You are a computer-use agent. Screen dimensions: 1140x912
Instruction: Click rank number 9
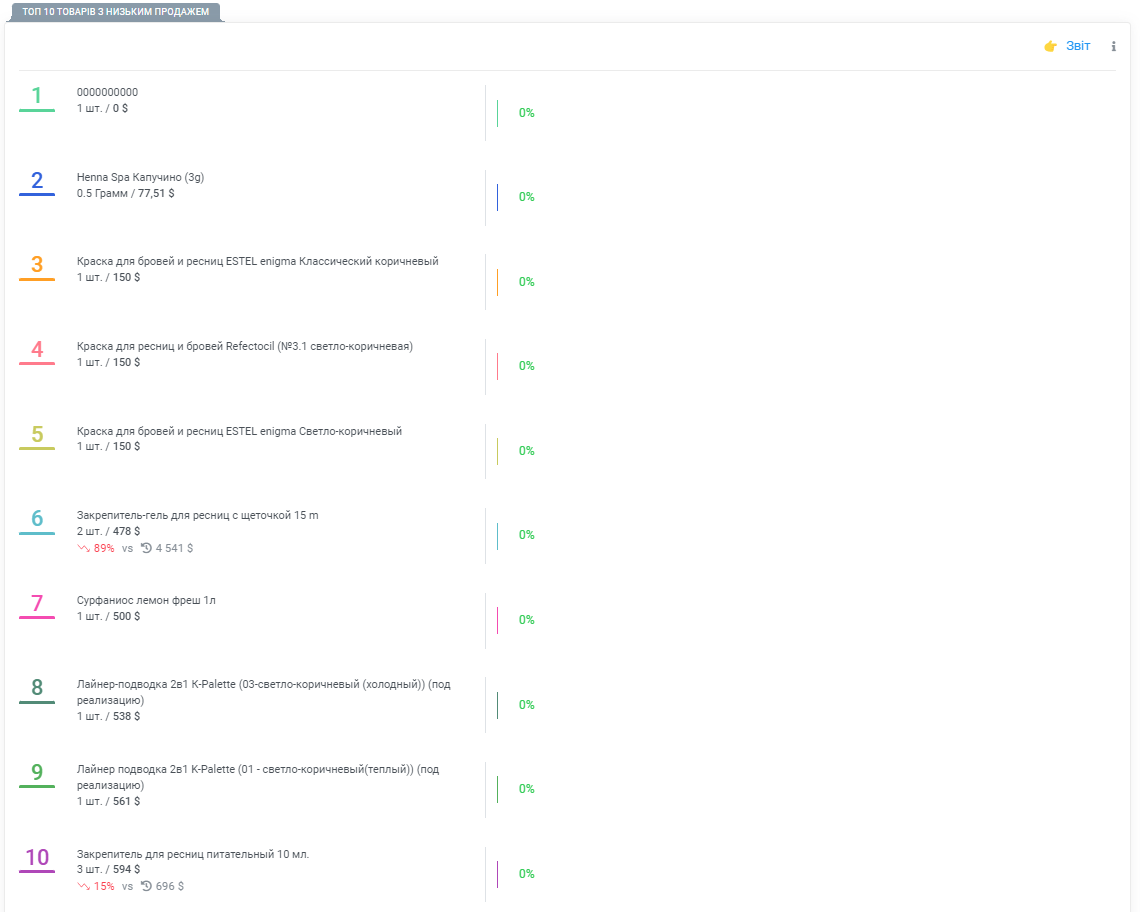[37, 772]
